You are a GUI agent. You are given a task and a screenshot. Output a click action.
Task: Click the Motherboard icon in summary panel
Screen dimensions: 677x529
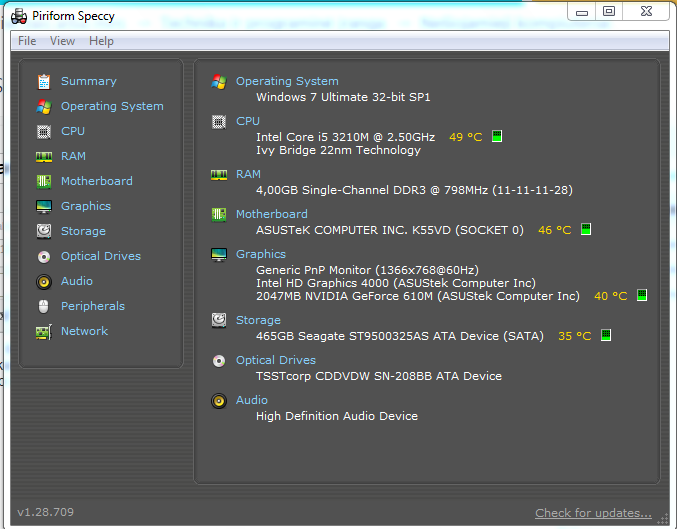219,215
